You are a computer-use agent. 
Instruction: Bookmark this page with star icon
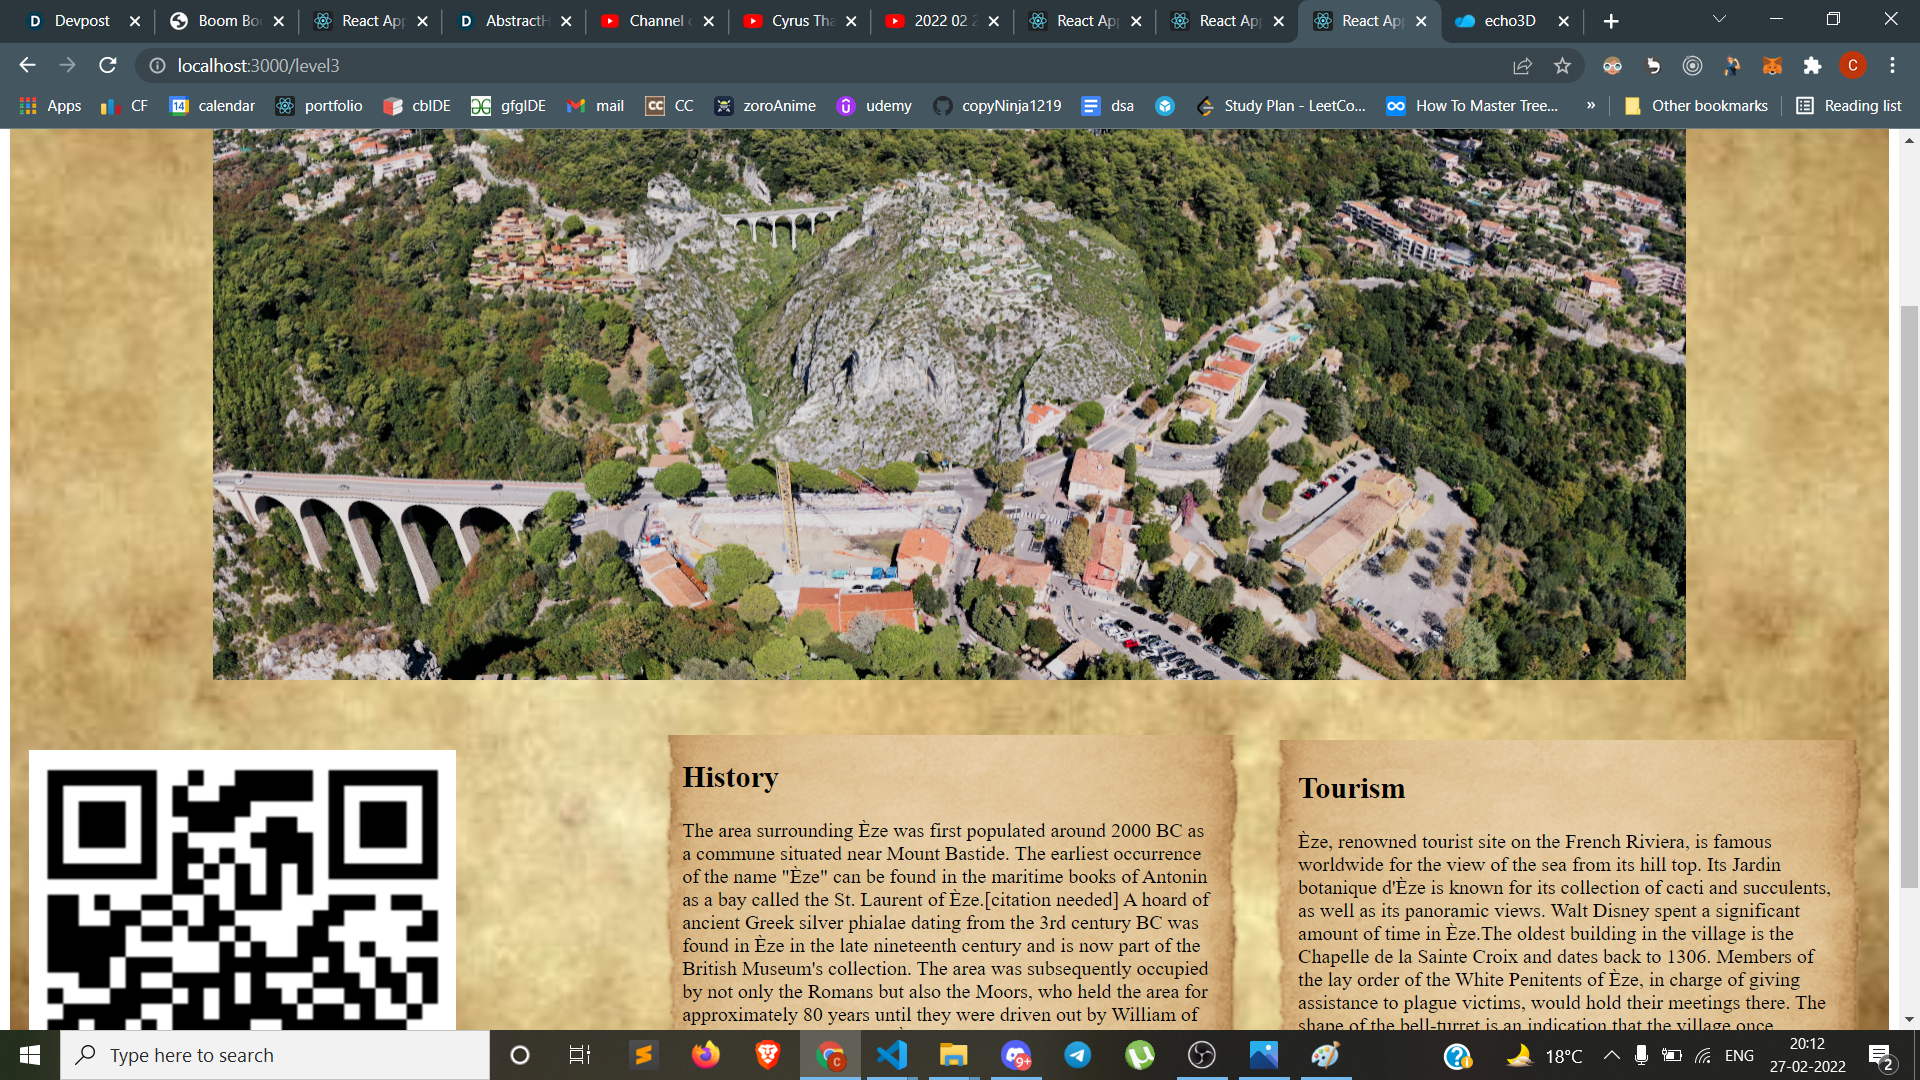pyautogui.click(x=1562, y=65)
